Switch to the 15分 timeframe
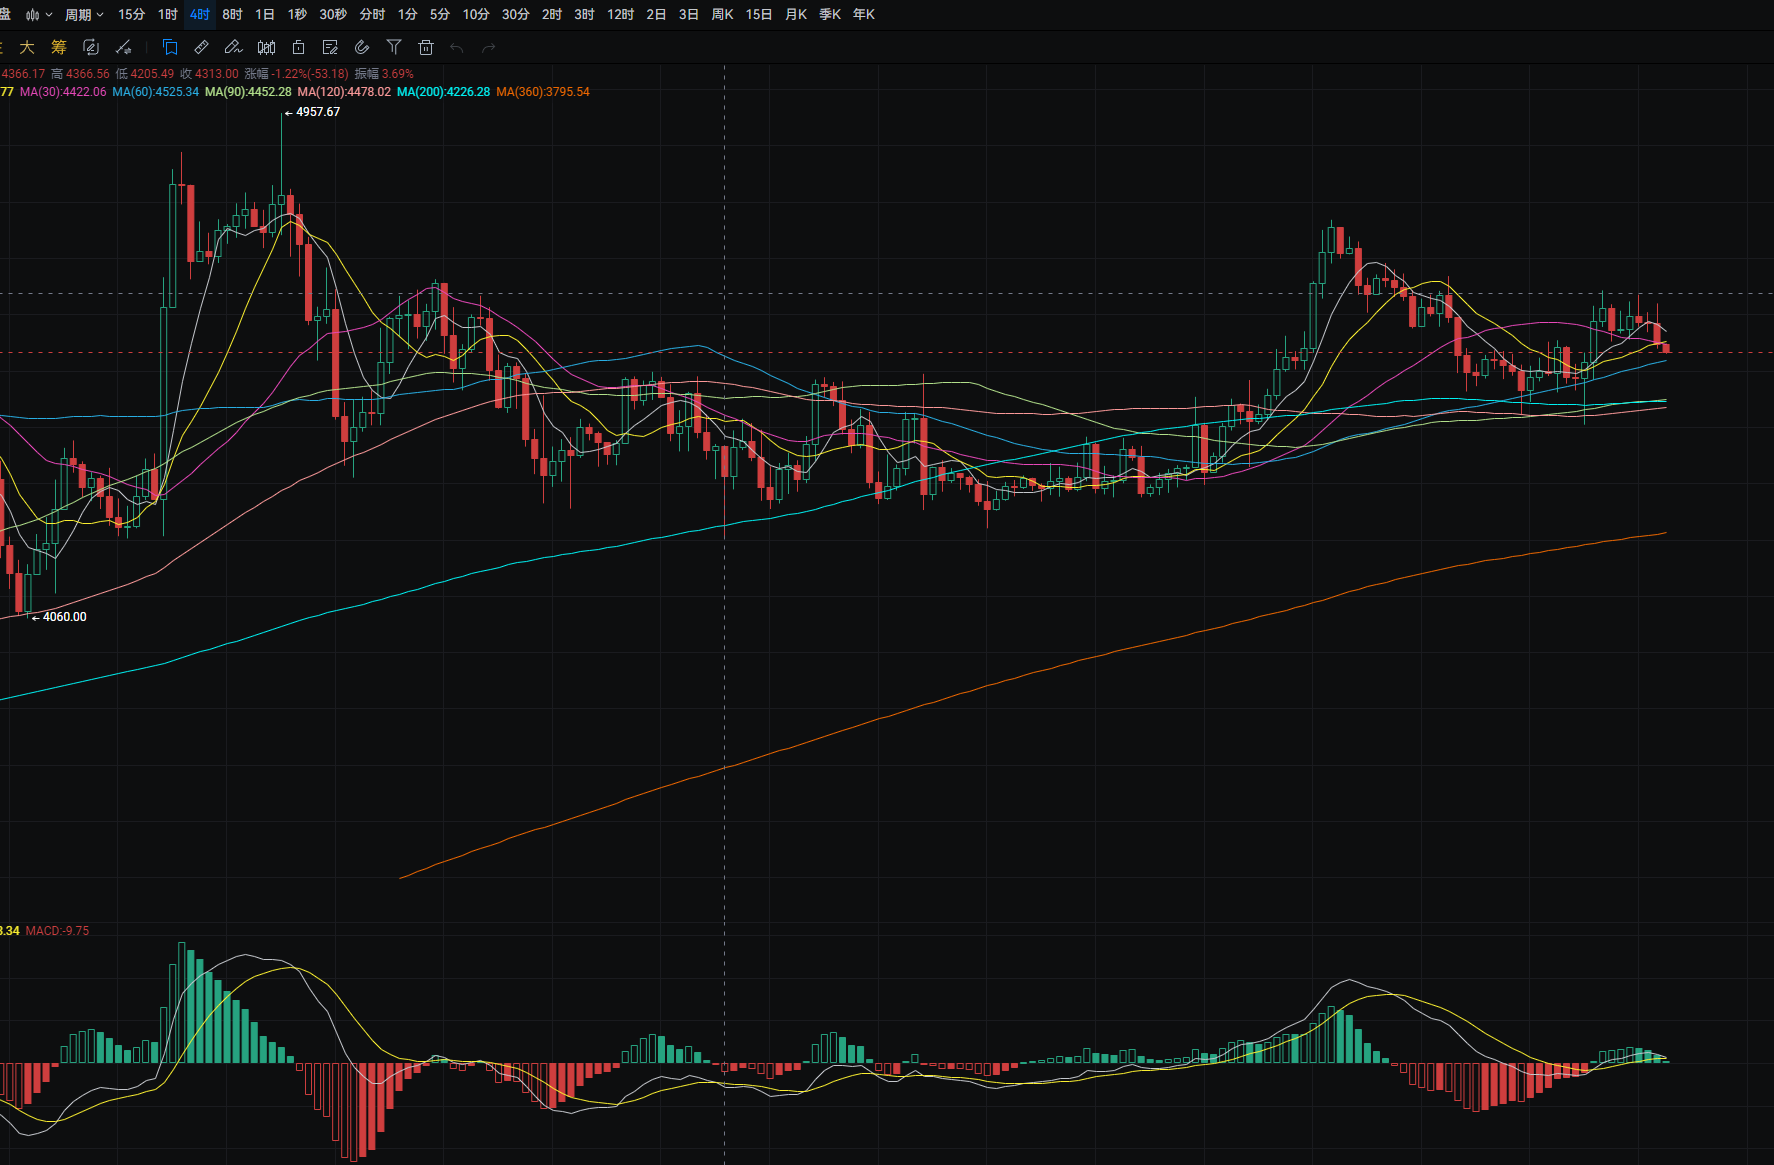The width and height of the screenshot is (1774, 1165). pos(131,15)
